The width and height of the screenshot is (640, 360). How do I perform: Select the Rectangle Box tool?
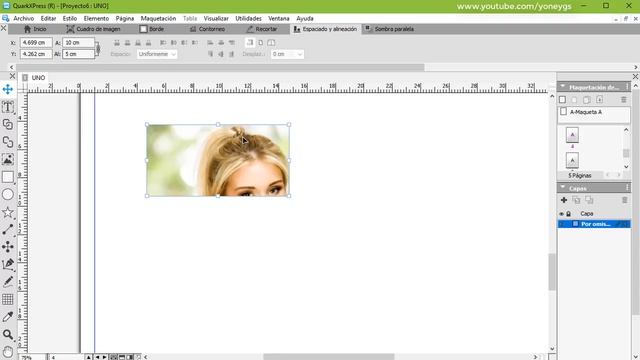8,177
